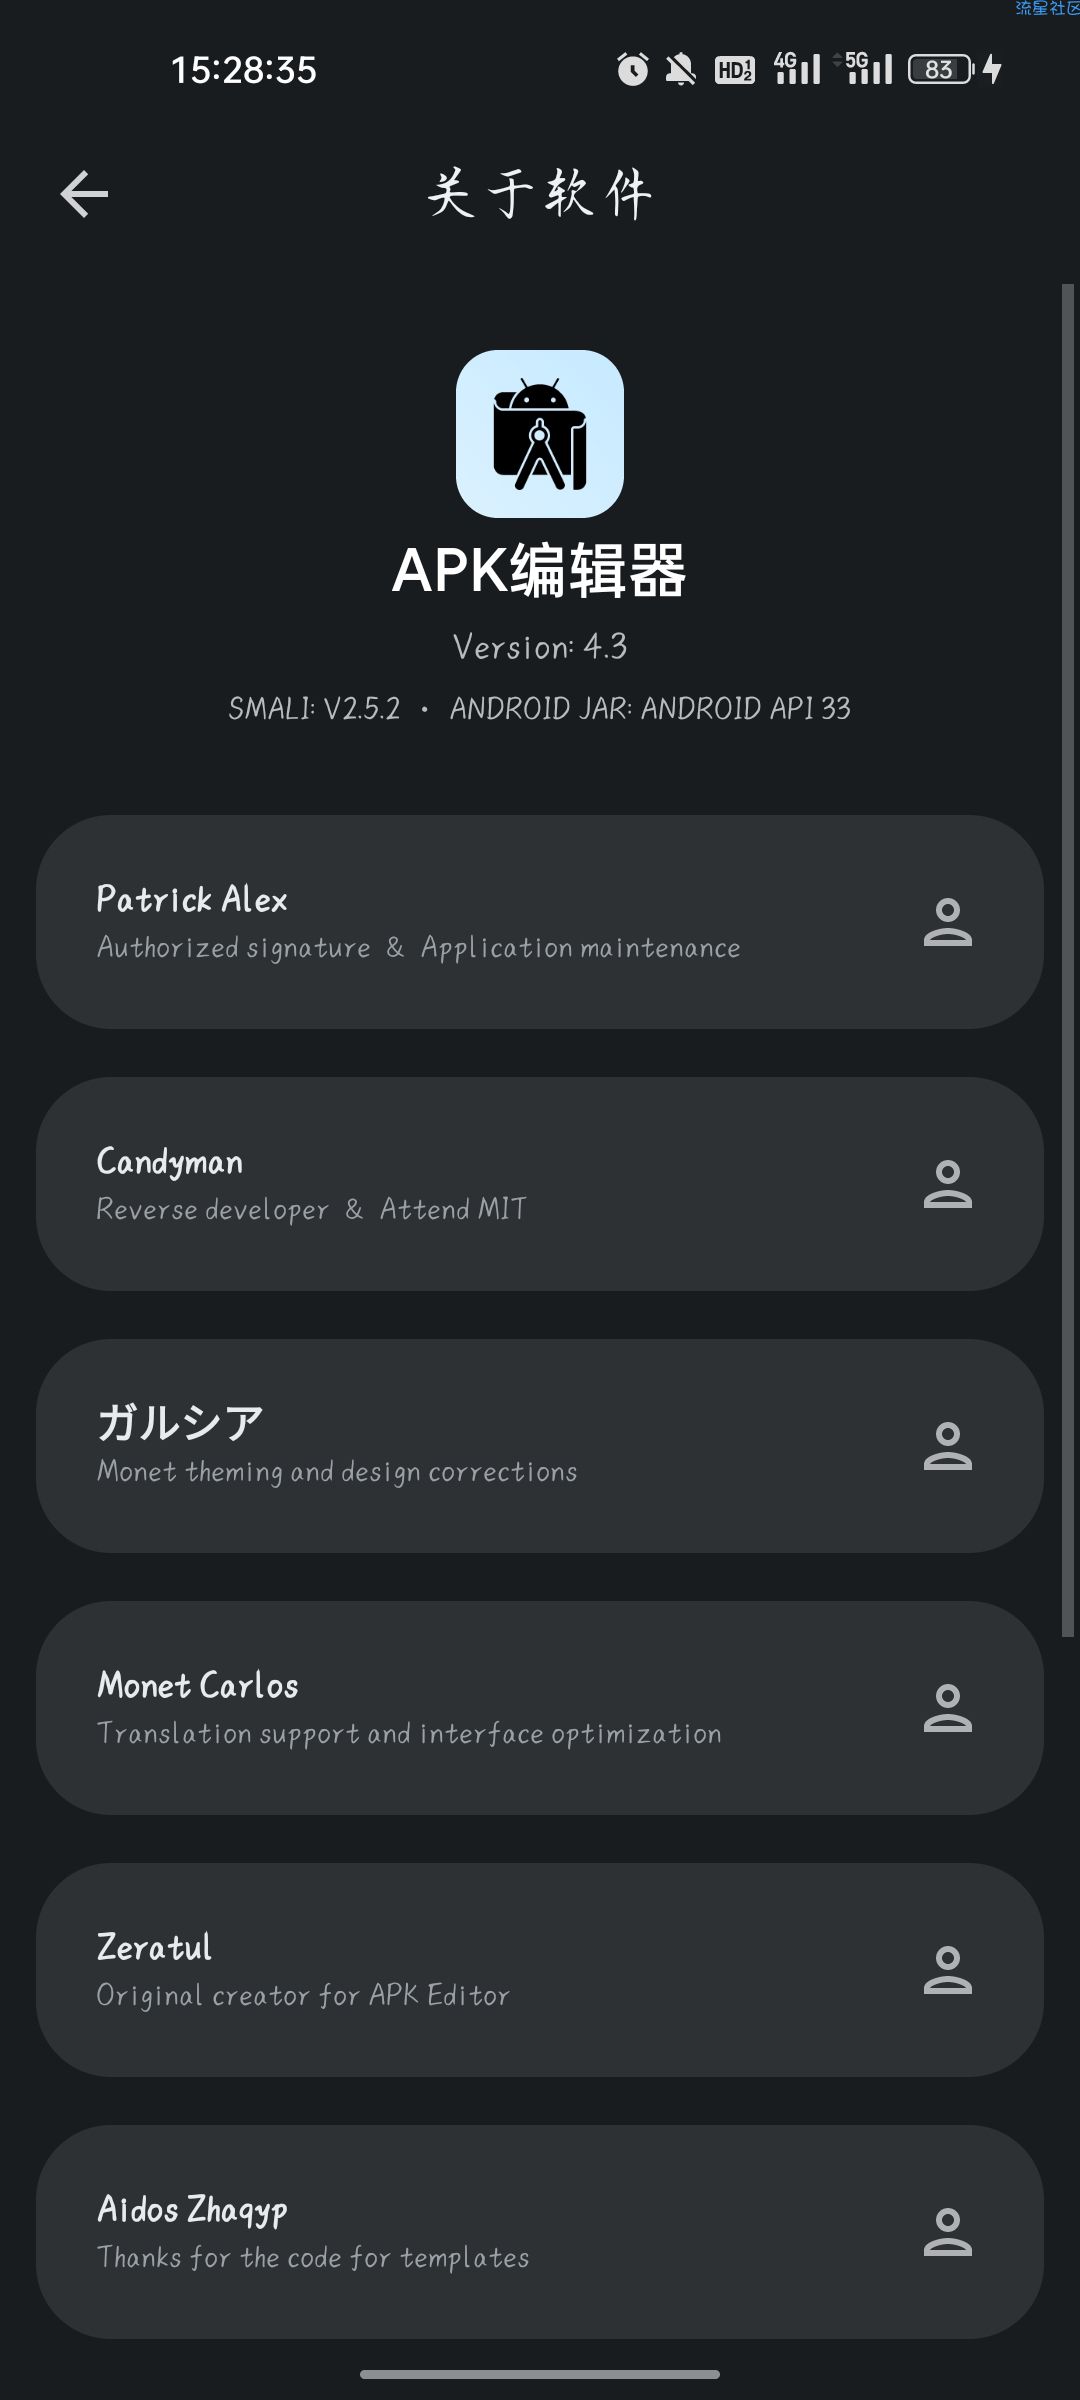Click the Version 4.3 label

(x=540, y=647)
